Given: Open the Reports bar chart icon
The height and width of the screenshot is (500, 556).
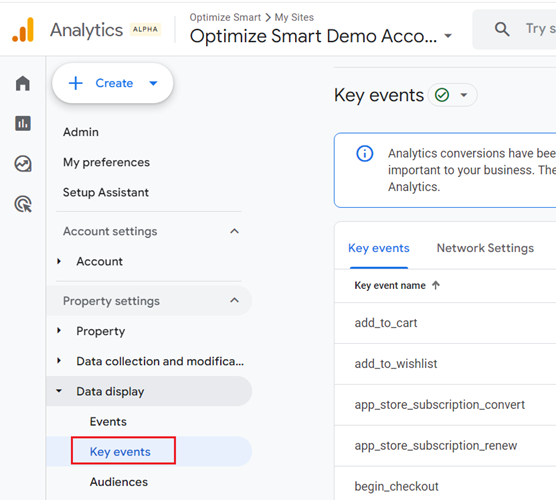Looking at the screenshot, I should pos(23,123).
